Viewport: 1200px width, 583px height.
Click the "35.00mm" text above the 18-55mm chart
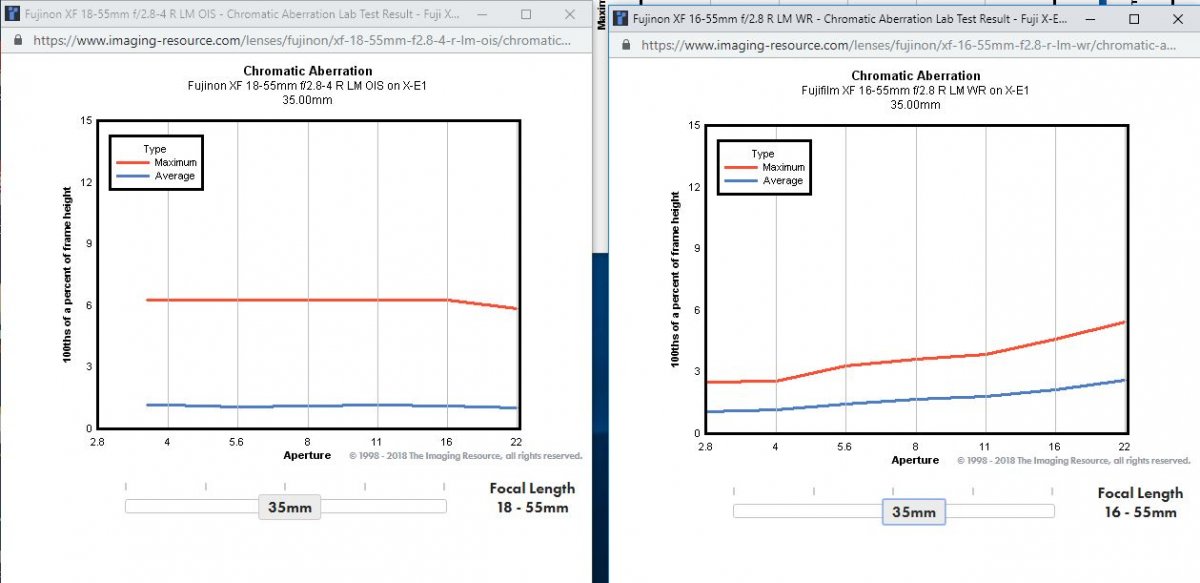tap(308, 99)
